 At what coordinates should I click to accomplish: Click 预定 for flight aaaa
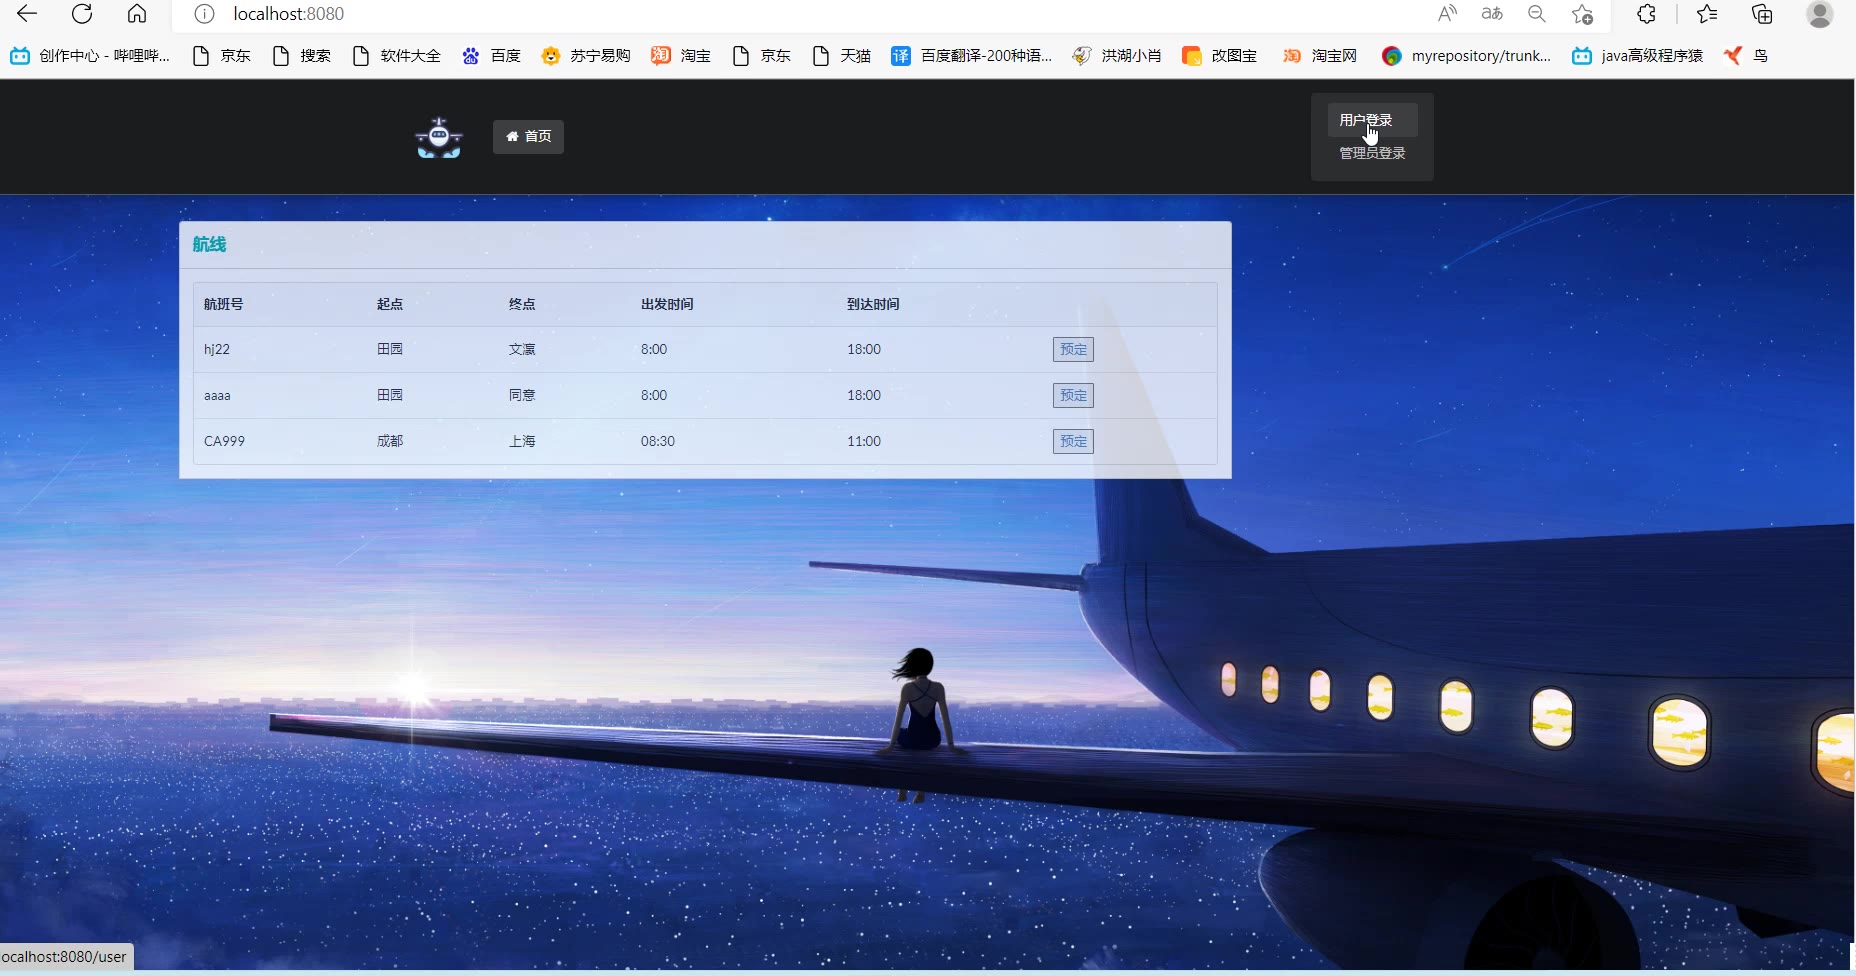click(x=1073, y=395)
